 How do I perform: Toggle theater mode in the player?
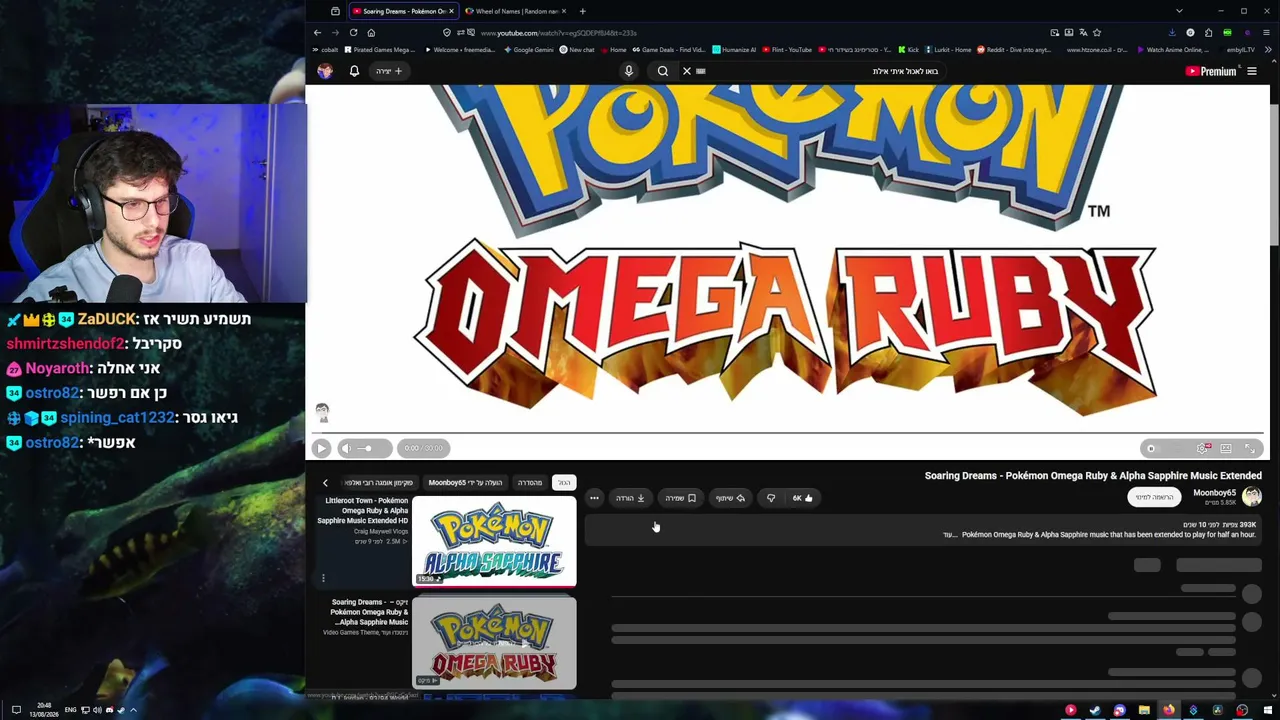pyautogui.click(x=1226, y=448)
